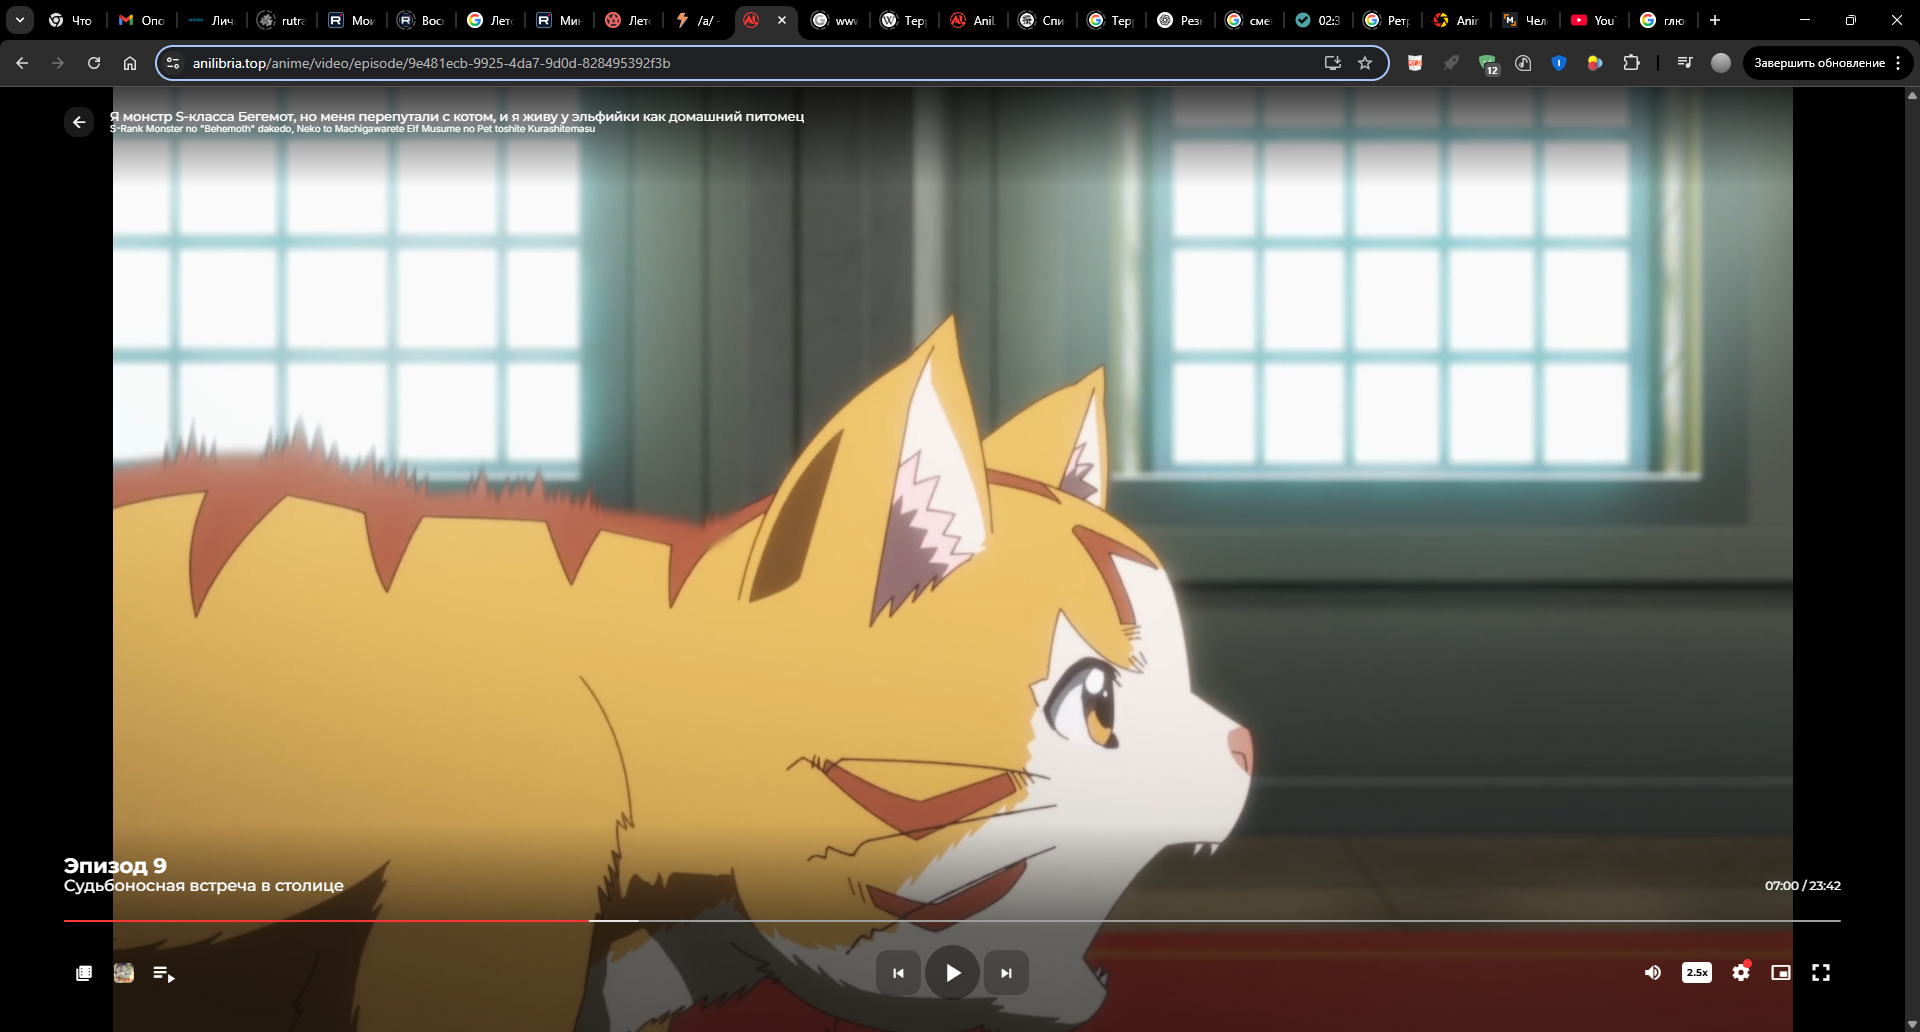Image resolution: width=1920 pixels, height=1032 pixels.
Task: Bookmark this page with the star
Action: tap(1365, 63)
